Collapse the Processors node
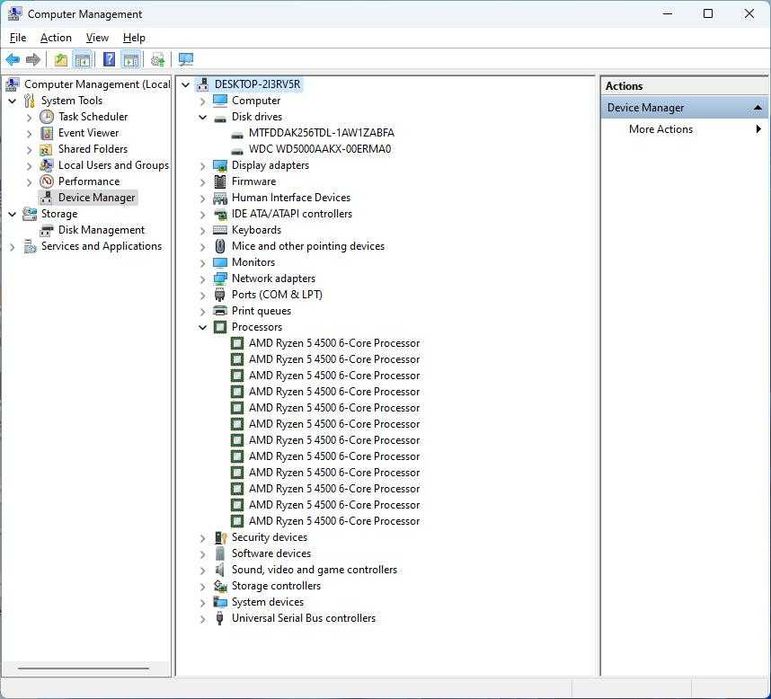Screen dimensions: 771x699 pos(203,327)
